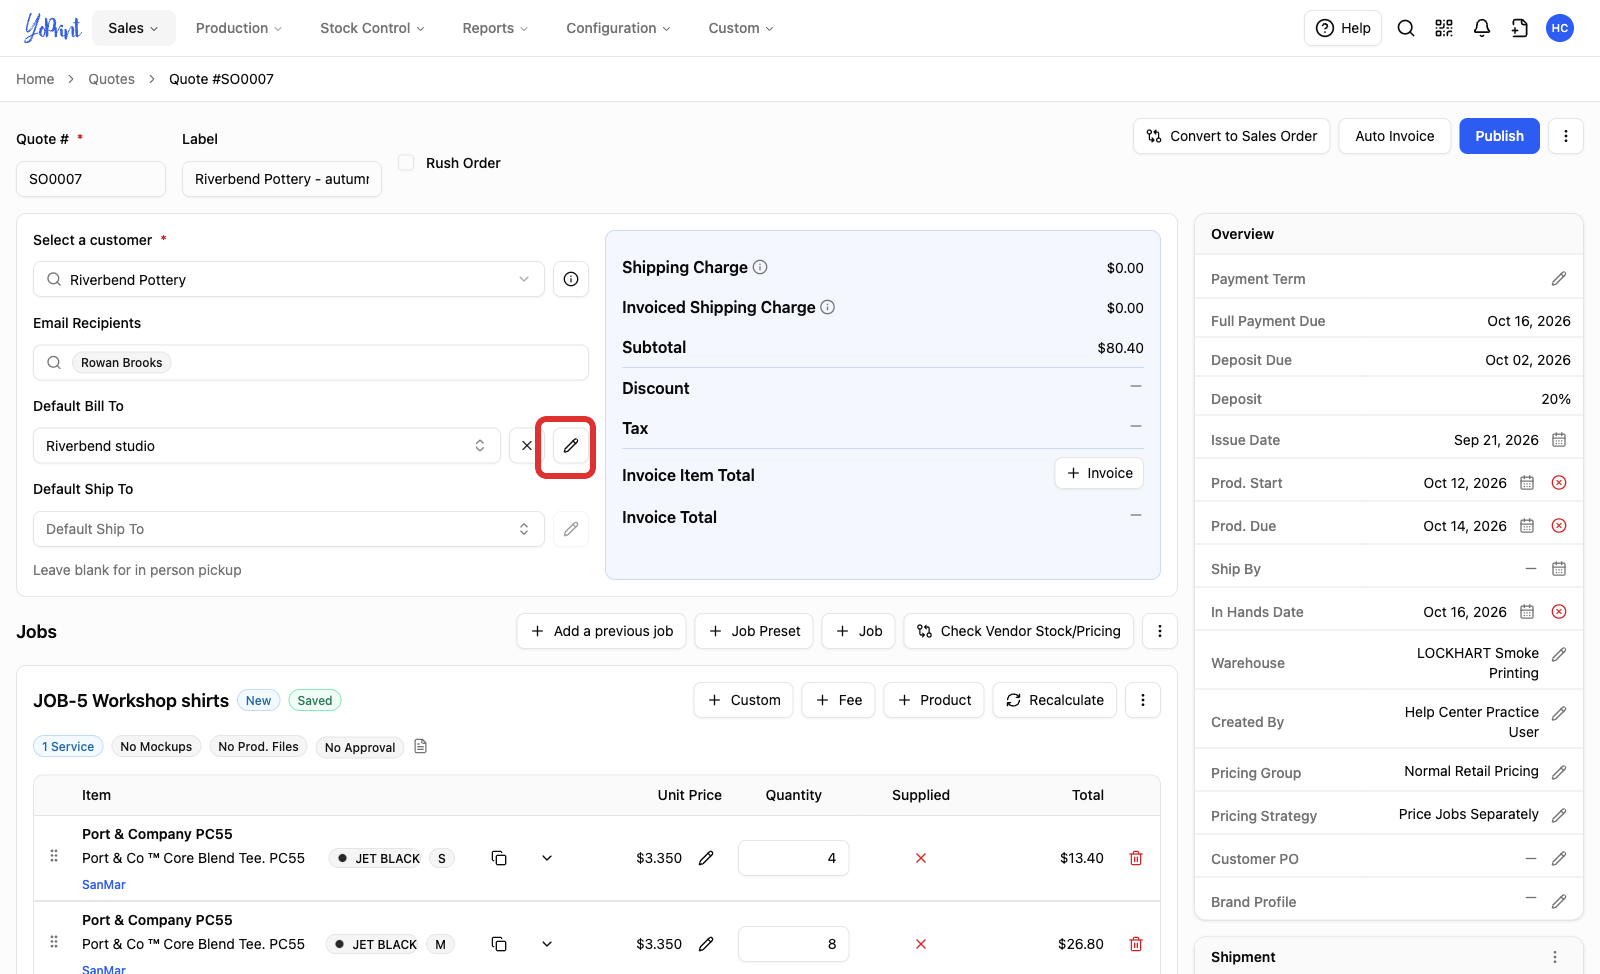
Task: Click Convert to Sales Order
Action: pos(1231,136)
